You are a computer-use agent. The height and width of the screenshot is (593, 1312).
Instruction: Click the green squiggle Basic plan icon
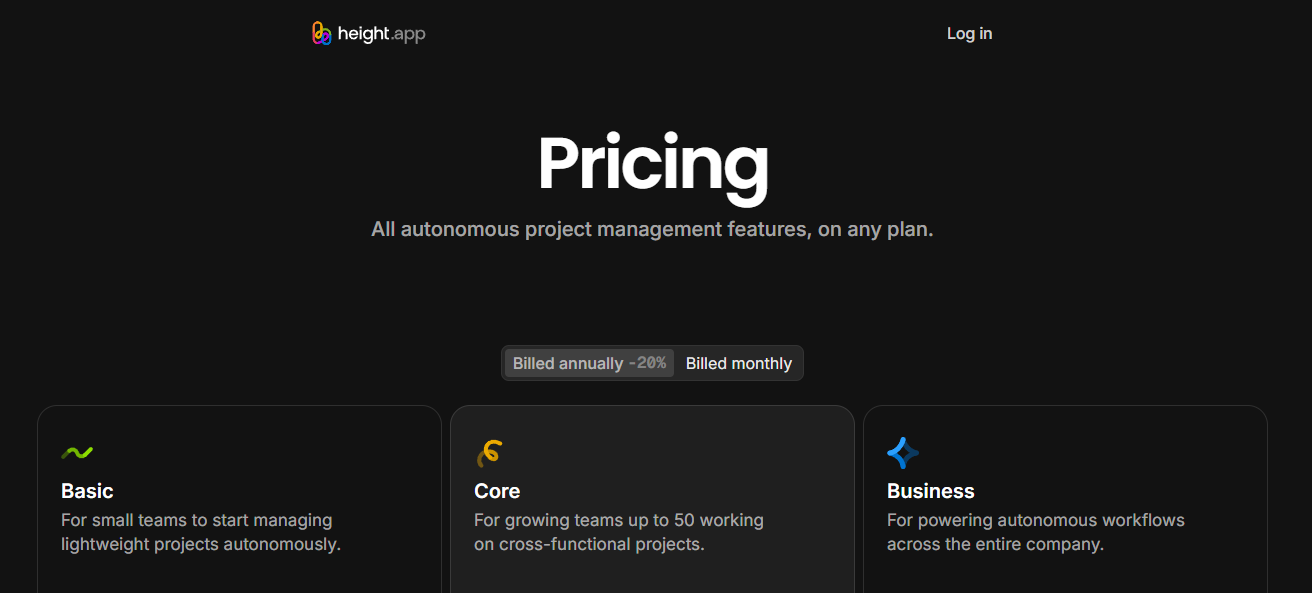pyautogui.click(x=77, y=453)
